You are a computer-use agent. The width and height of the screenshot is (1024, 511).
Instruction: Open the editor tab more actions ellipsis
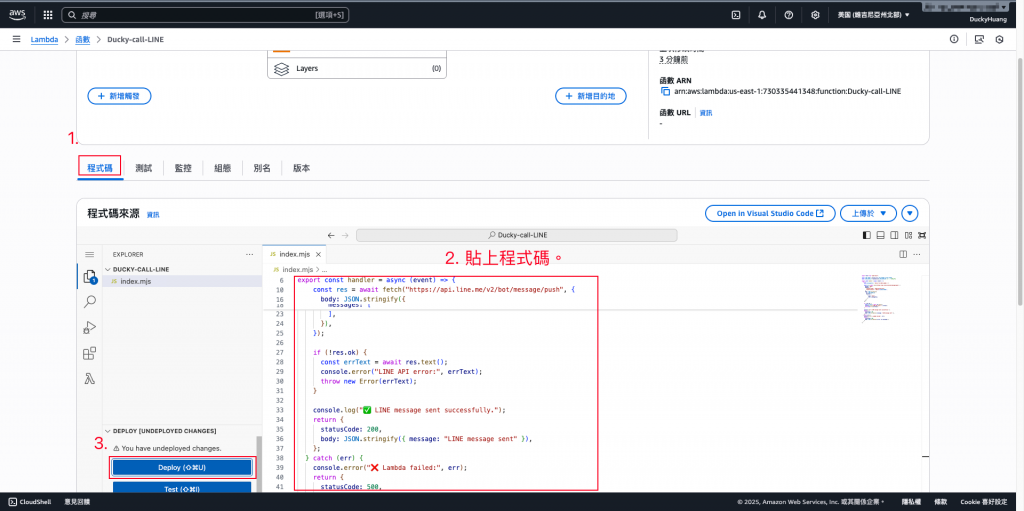(x=919, y=254)
